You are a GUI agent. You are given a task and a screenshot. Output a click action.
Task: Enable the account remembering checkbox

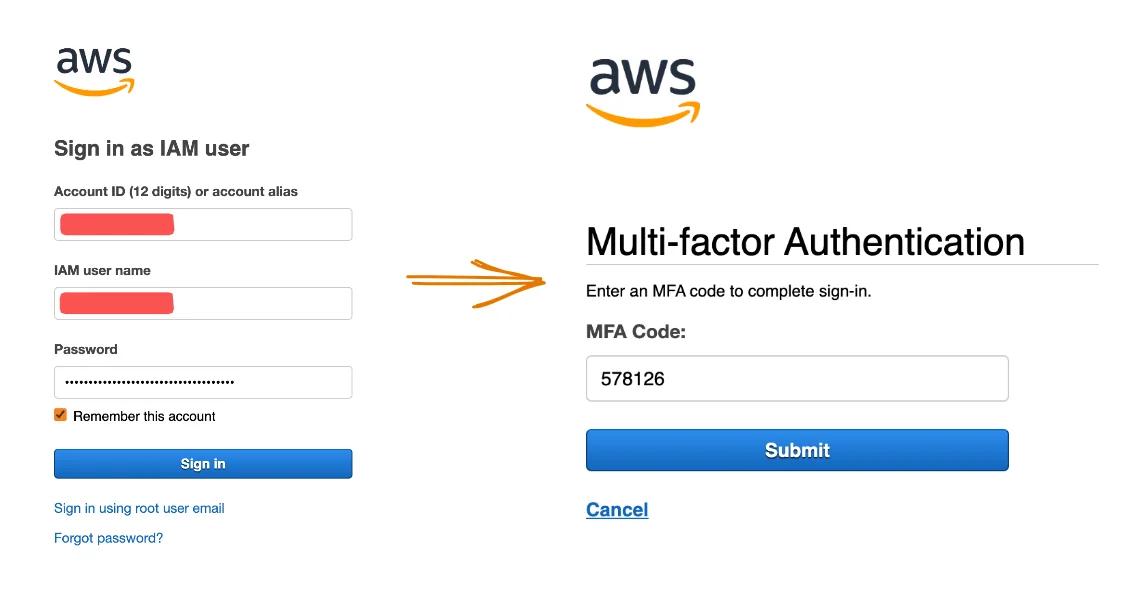60,414
